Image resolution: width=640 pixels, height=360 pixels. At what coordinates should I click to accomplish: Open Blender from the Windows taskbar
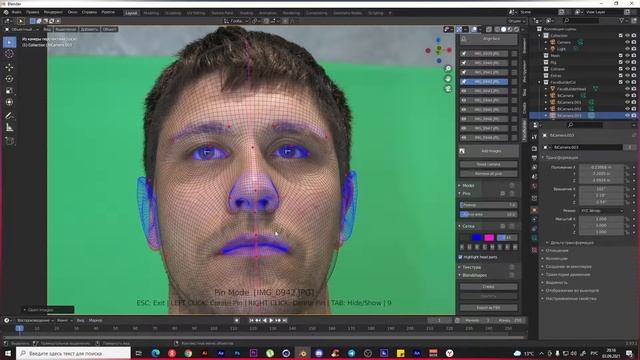[x=302, y=353]
